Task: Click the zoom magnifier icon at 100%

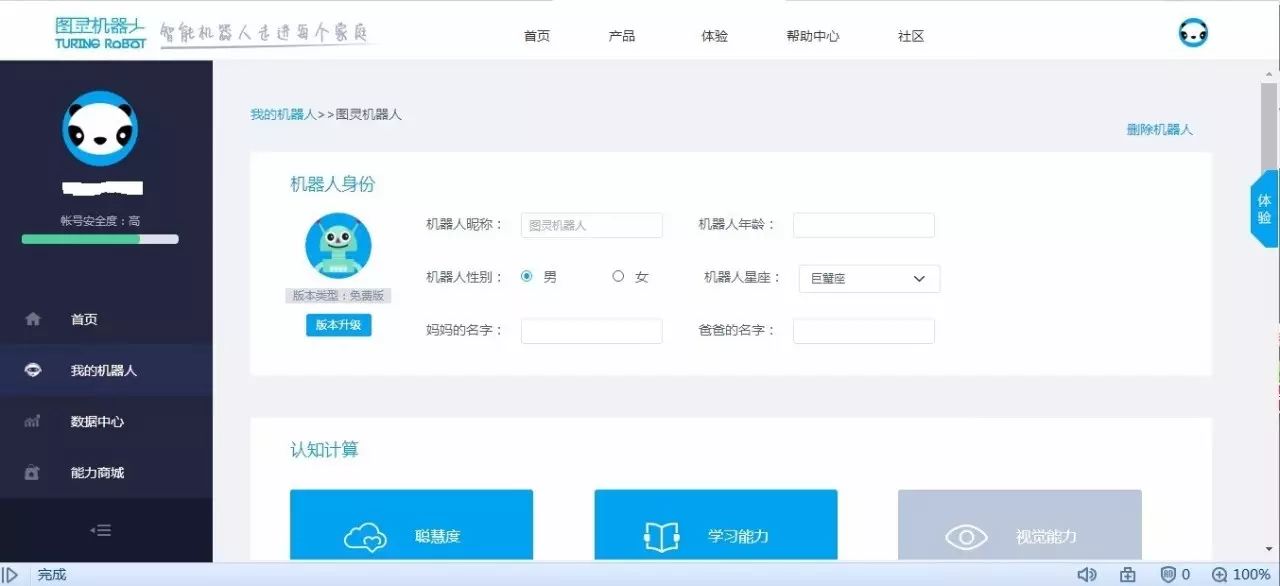Action: click(1219, 575)
